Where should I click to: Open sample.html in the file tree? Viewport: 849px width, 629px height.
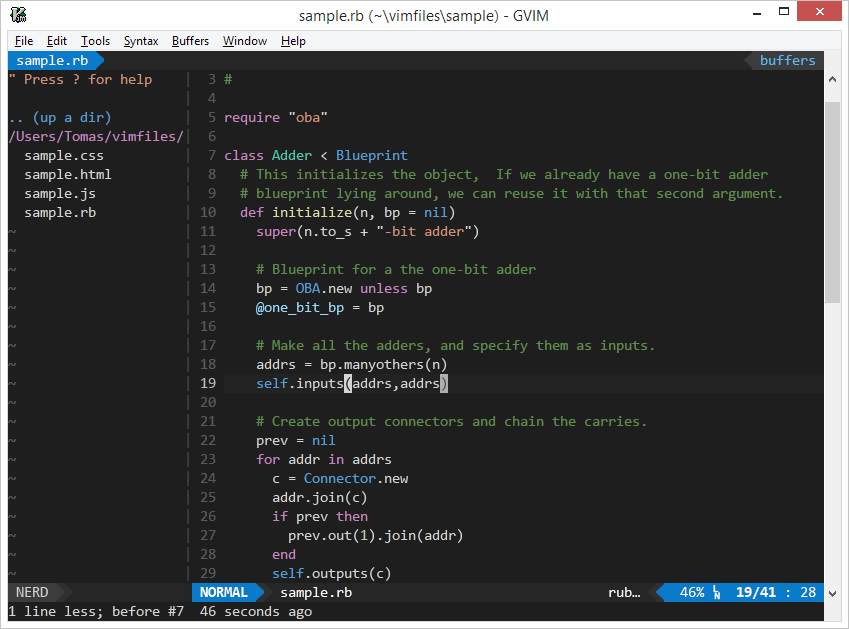tap(68, 174)
